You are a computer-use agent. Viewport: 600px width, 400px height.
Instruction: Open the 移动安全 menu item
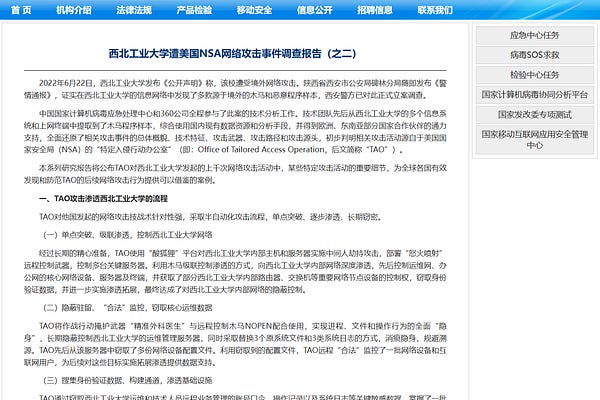click(x=254, y=10)
